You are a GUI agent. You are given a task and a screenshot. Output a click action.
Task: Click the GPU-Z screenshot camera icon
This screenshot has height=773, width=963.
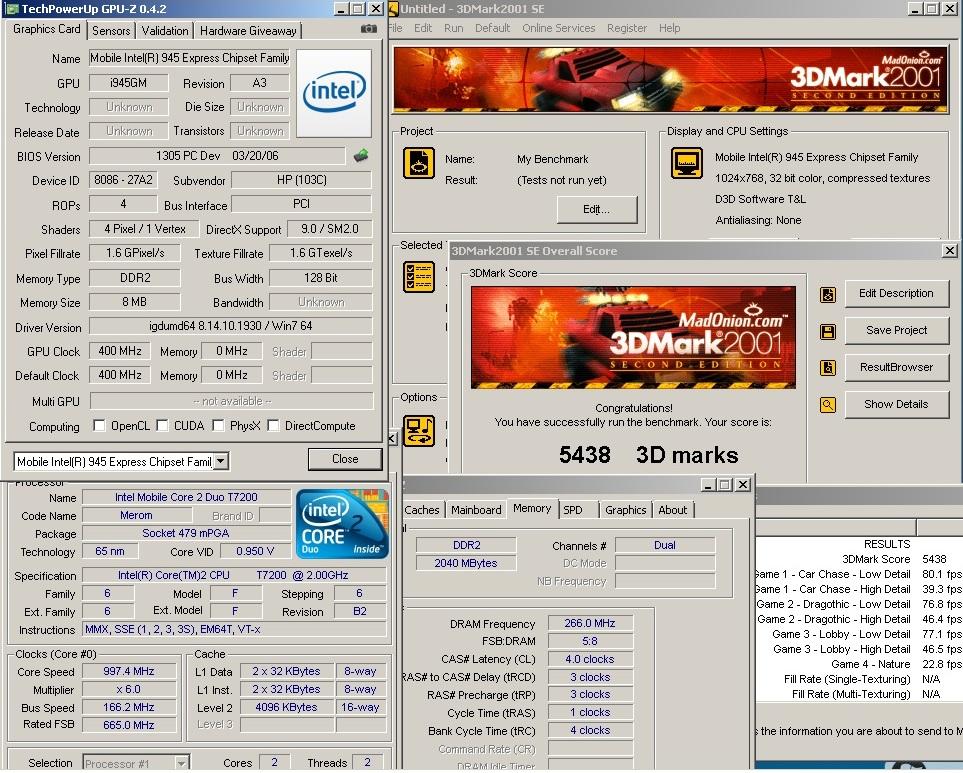click(368, 29)
